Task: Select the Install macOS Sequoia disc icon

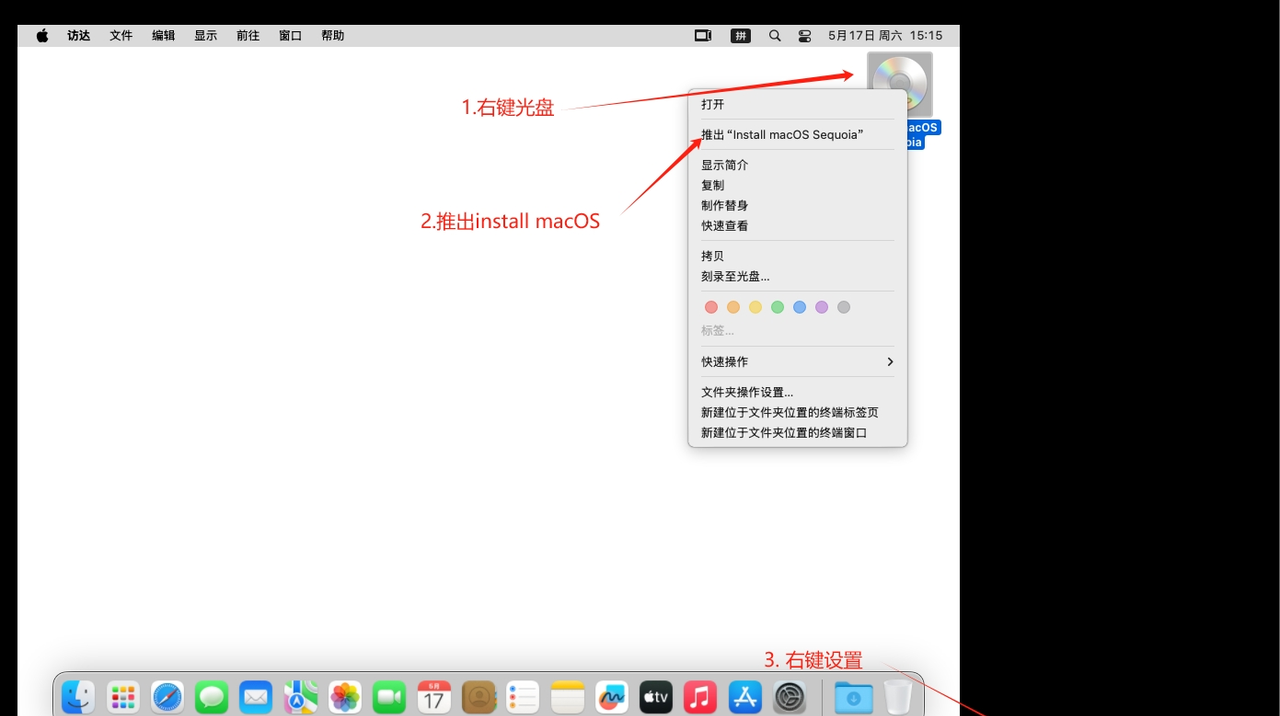Action: click(x=899, y=85)
